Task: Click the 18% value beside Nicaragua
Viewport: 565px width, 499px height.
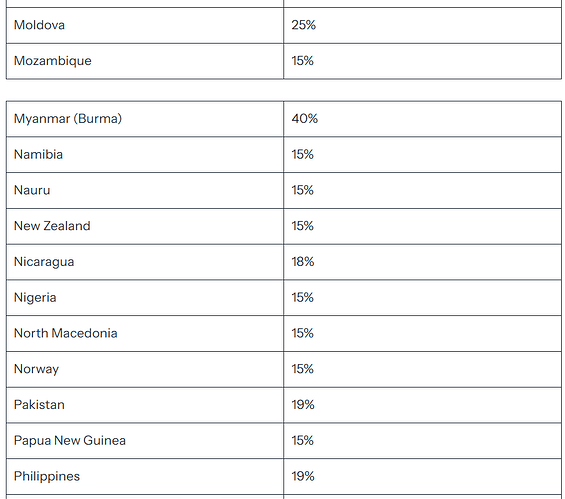Action: pyautogui.click(x=303, y=262)
